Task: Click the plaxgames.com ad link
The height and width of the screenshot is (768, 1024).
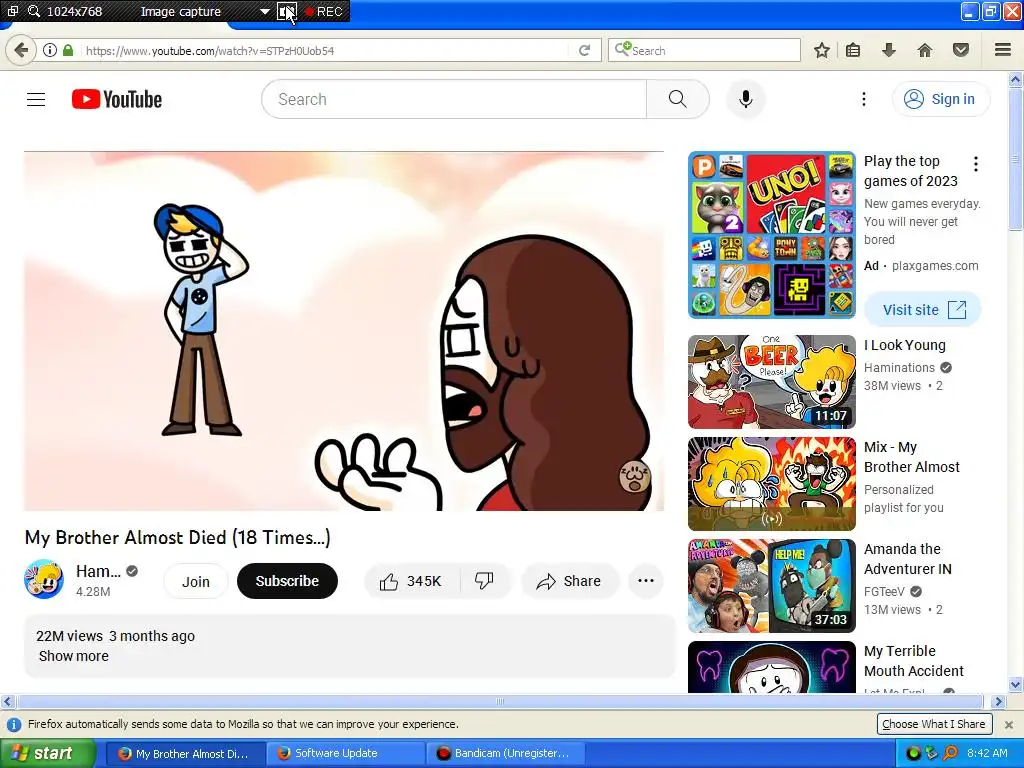Action: (x=935, y=266)
